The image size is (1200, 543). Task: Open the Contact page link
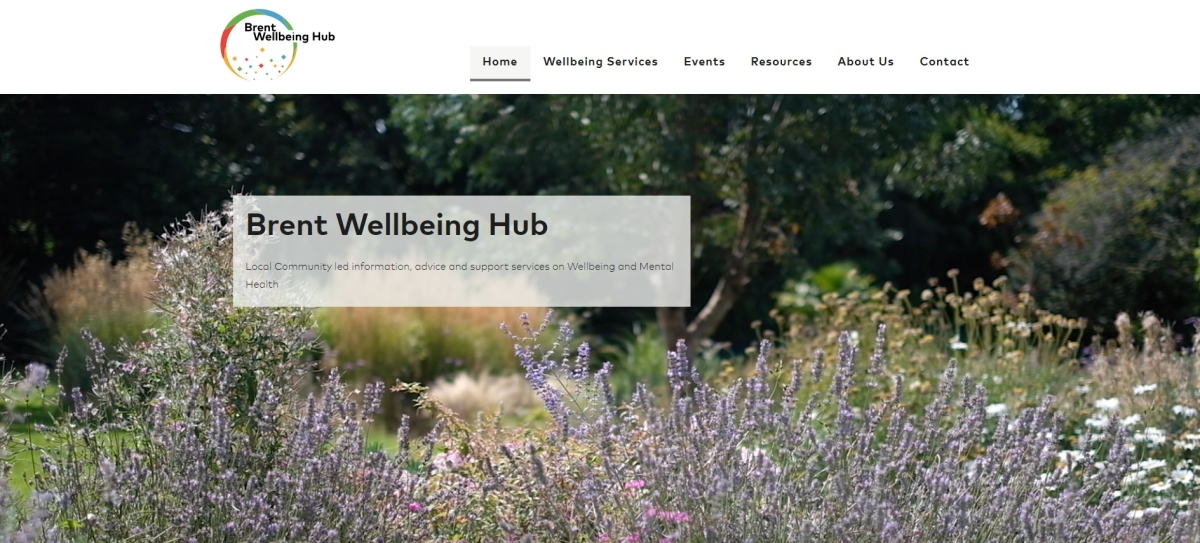pos(944,61)
